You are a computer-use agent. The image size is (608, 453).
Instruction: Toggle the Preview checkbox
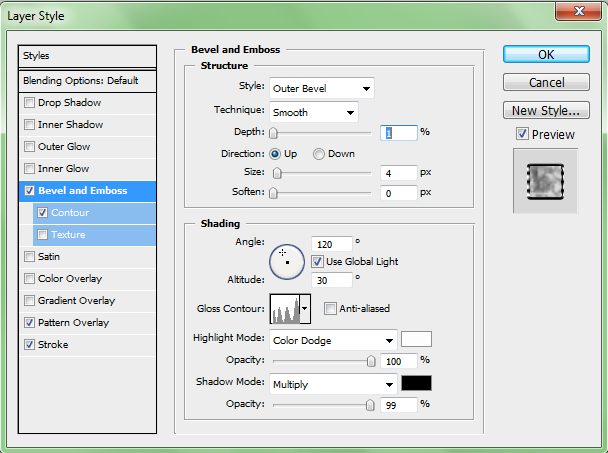(x=522, y=134)
